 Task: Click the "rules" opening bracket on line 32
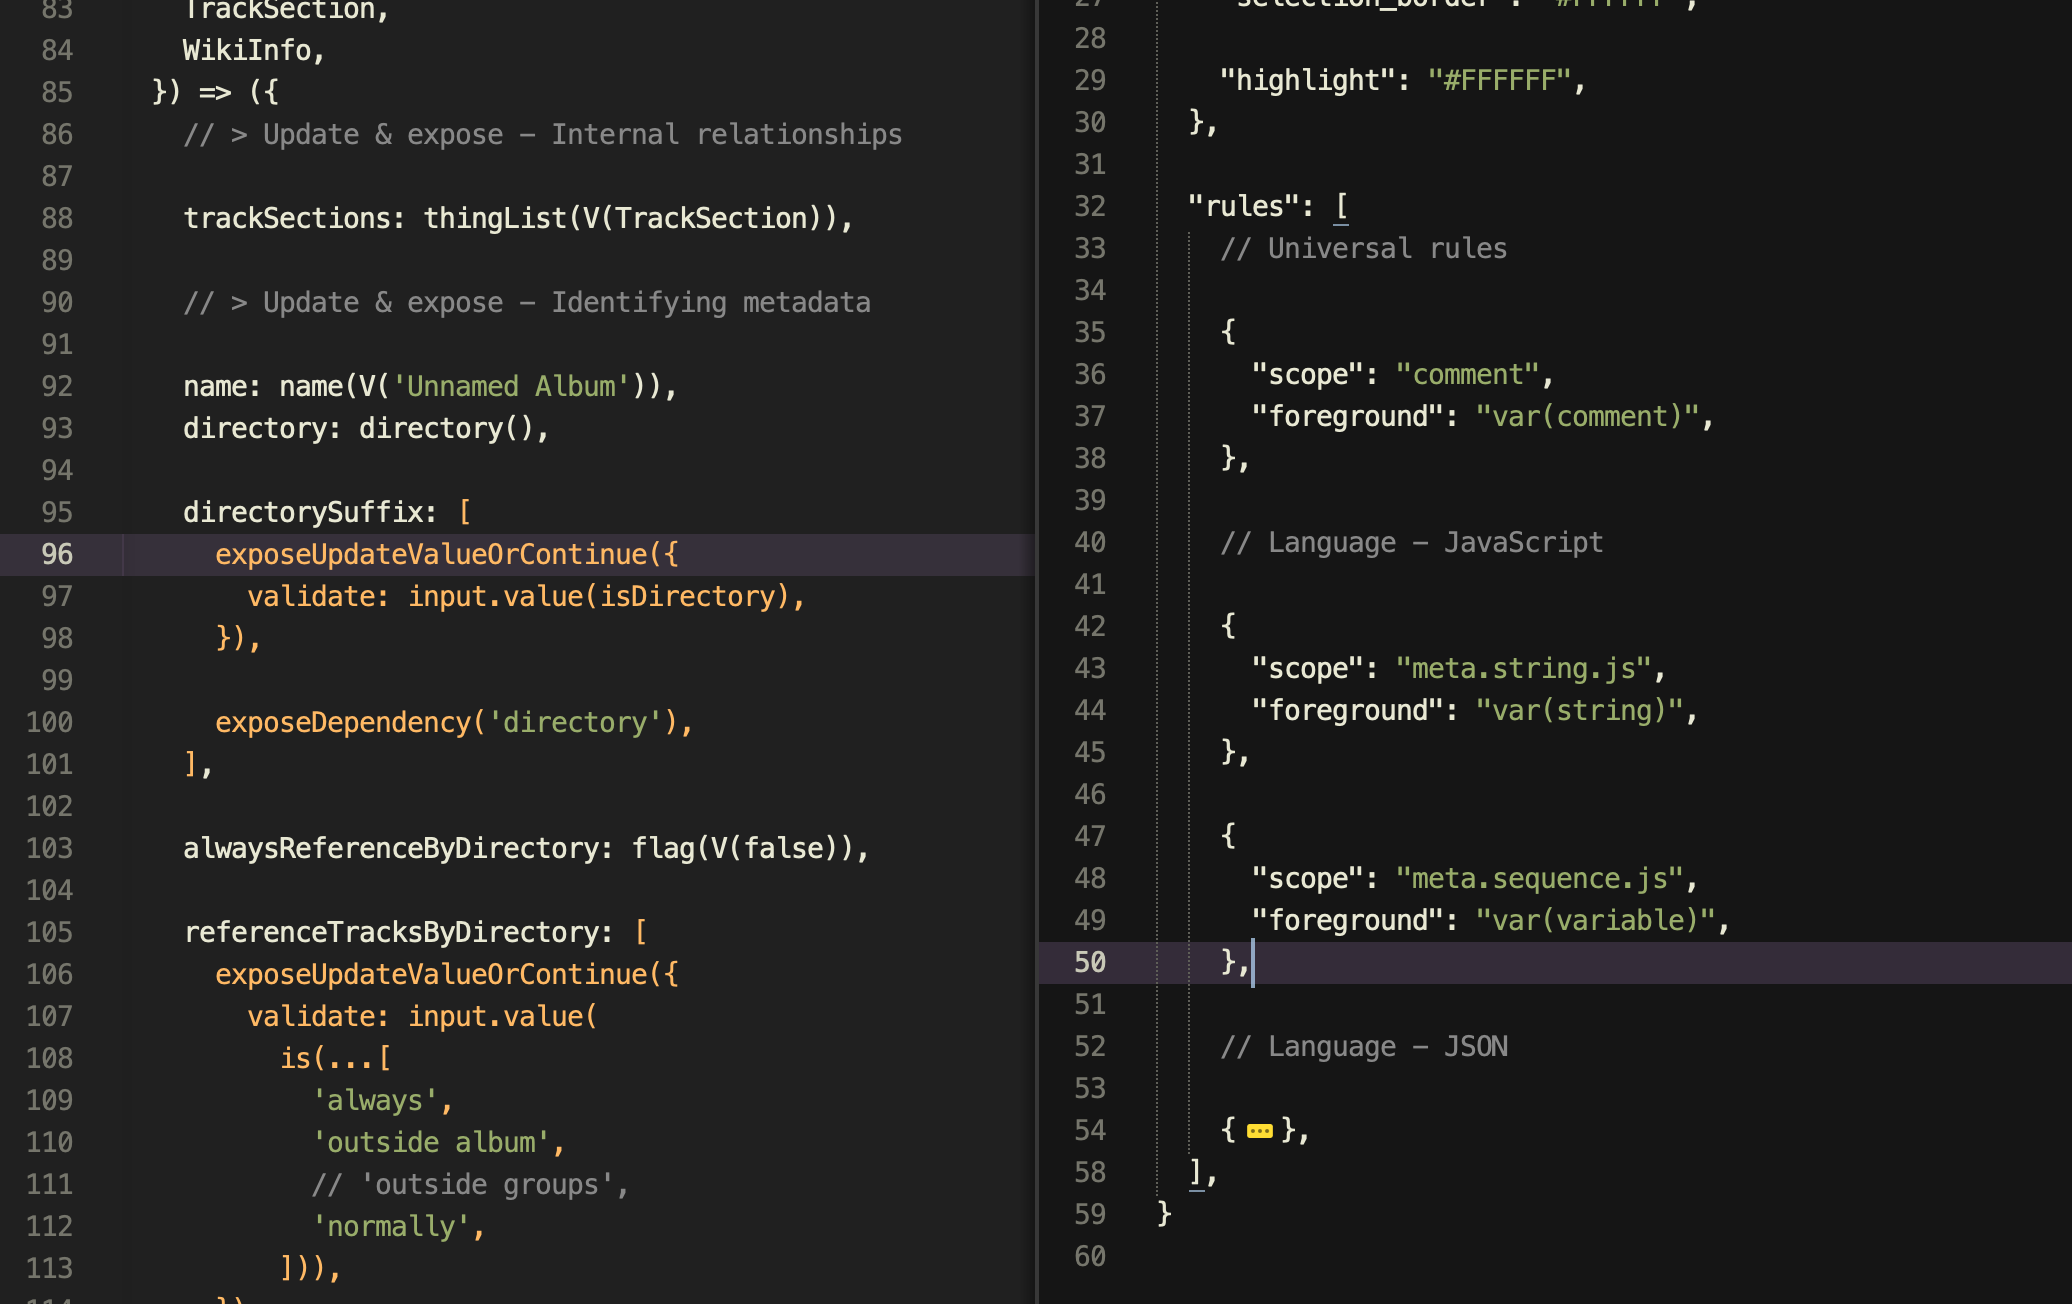(x=1341, y=206)
